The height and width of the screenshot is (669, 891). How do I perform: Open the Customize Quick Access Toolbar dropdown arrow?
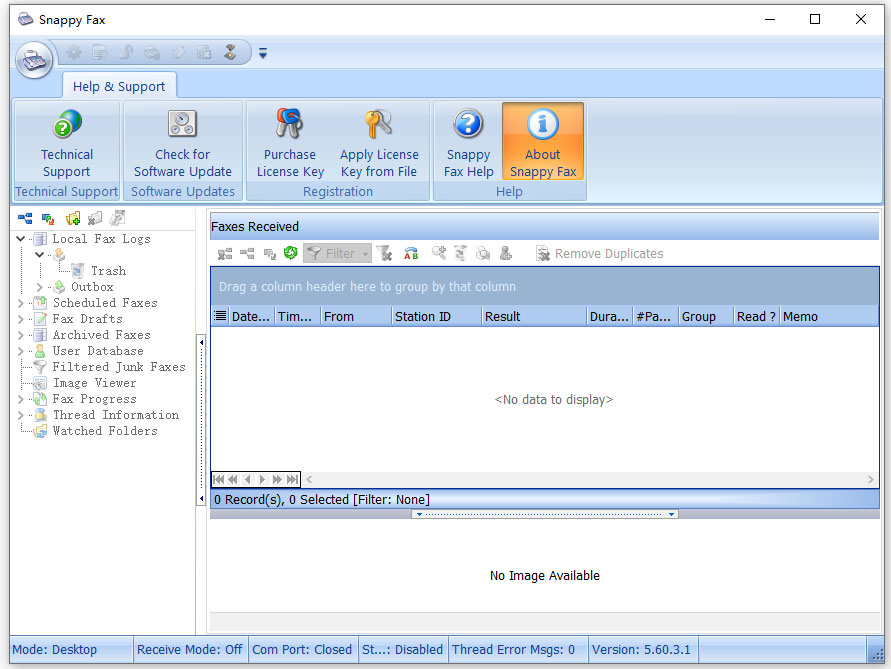263,53
